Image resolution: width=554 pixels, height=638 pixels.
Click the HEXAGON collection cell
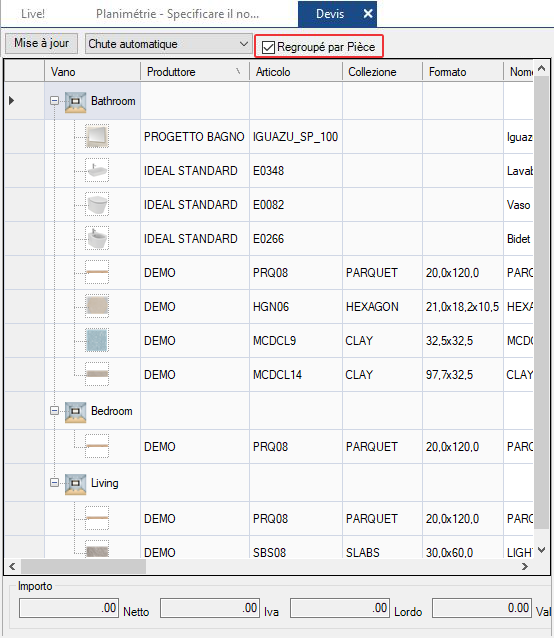[382, 307]
